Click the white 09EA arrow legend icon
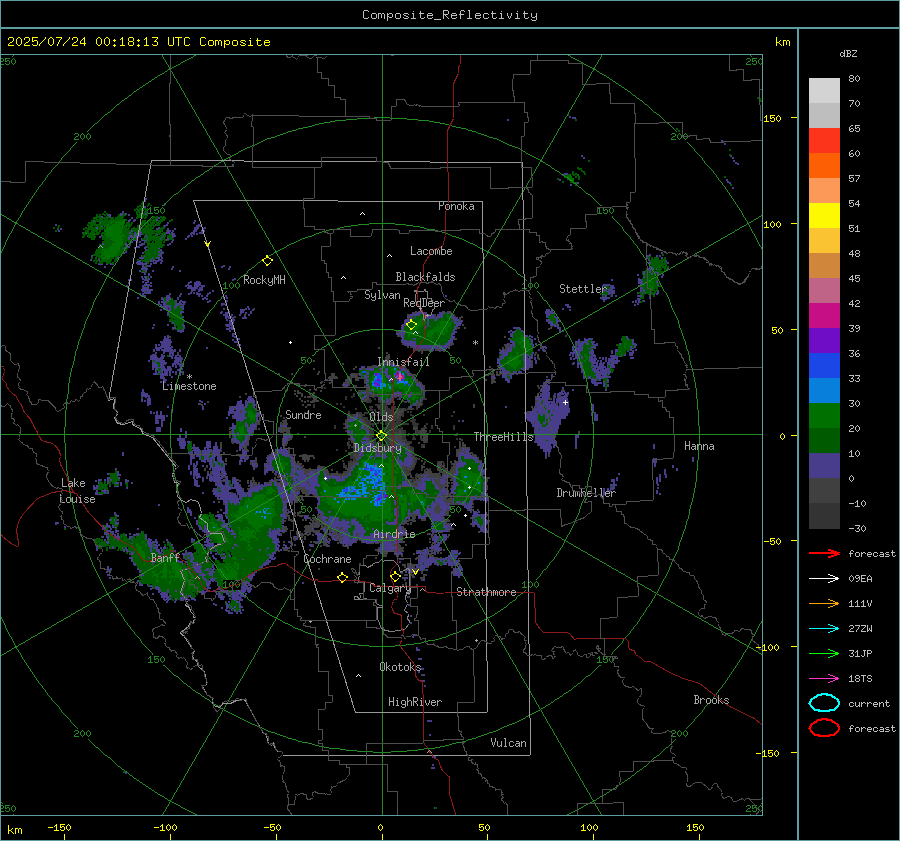This screenshot has width=900, height=841. pyautogui.click(x=824, y=579)
